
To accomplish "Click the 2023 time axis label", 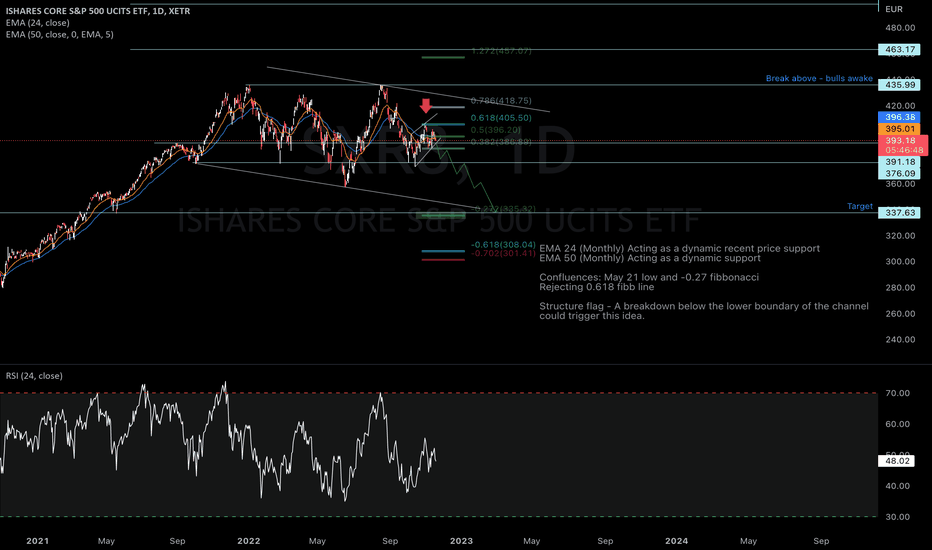I will (461, 540).
